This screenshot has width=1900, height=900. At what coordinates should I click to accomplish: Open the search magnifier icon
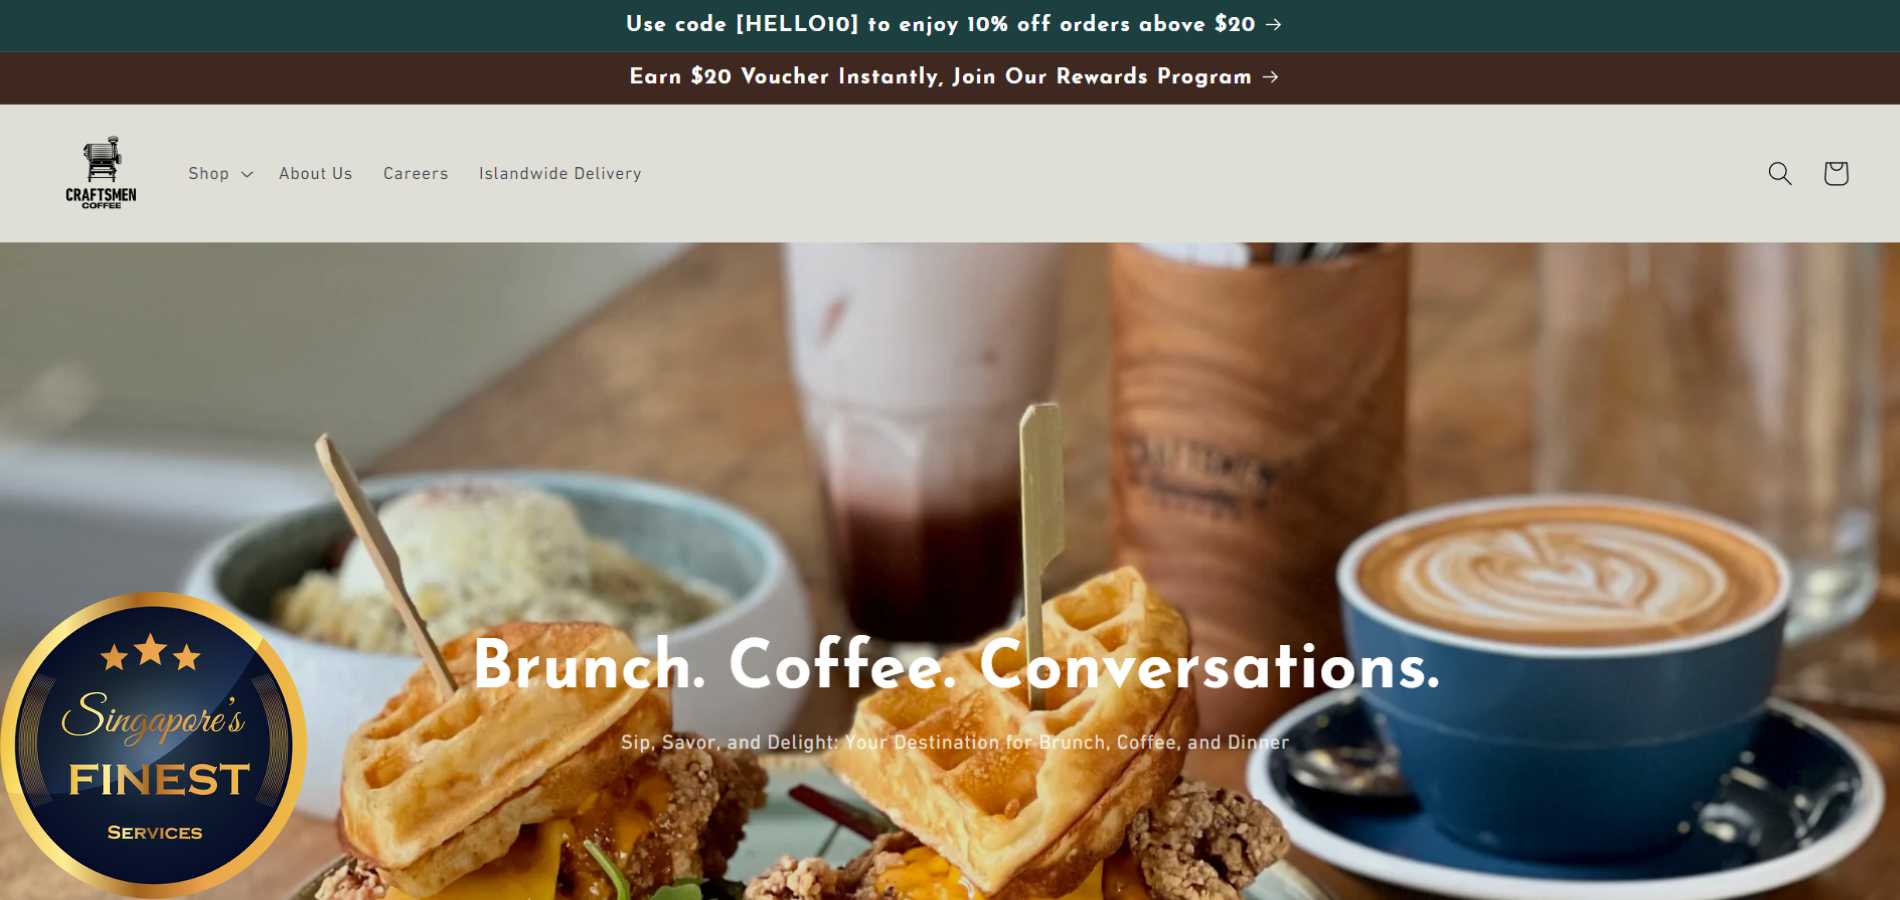pyautogui.click(x=1779, y=173)
